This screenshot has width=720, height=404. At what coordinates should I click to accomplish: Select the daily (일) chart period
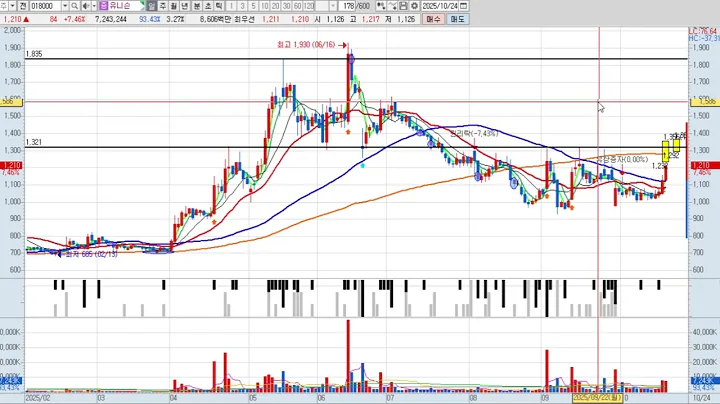[152, 6]
